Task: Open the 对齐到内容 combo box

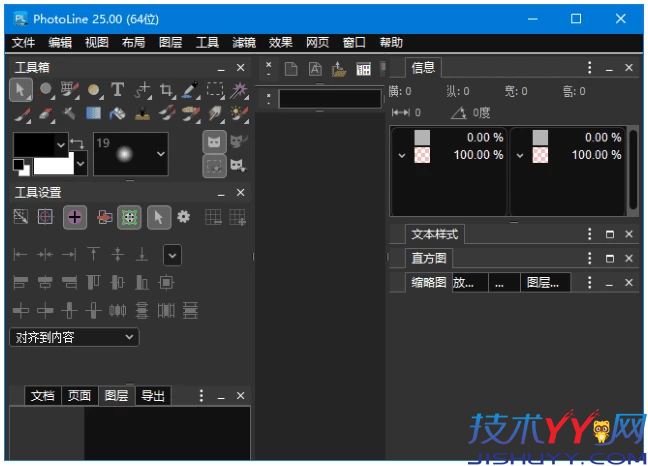Action: [x=74, y=337]
